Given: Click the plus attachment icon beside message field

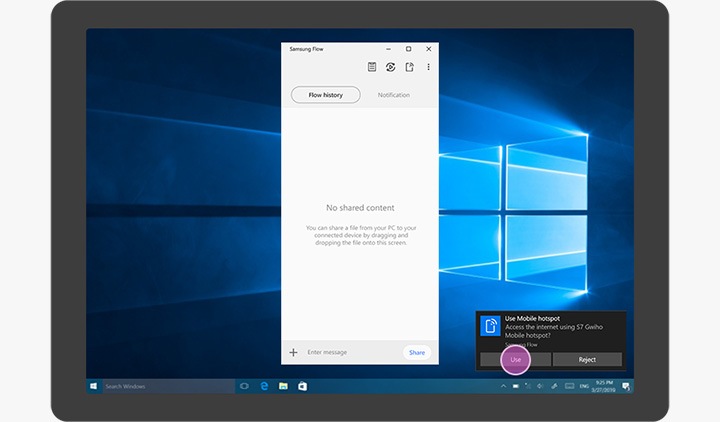Looking at the screenshot, I should click(x=293, y=352).
